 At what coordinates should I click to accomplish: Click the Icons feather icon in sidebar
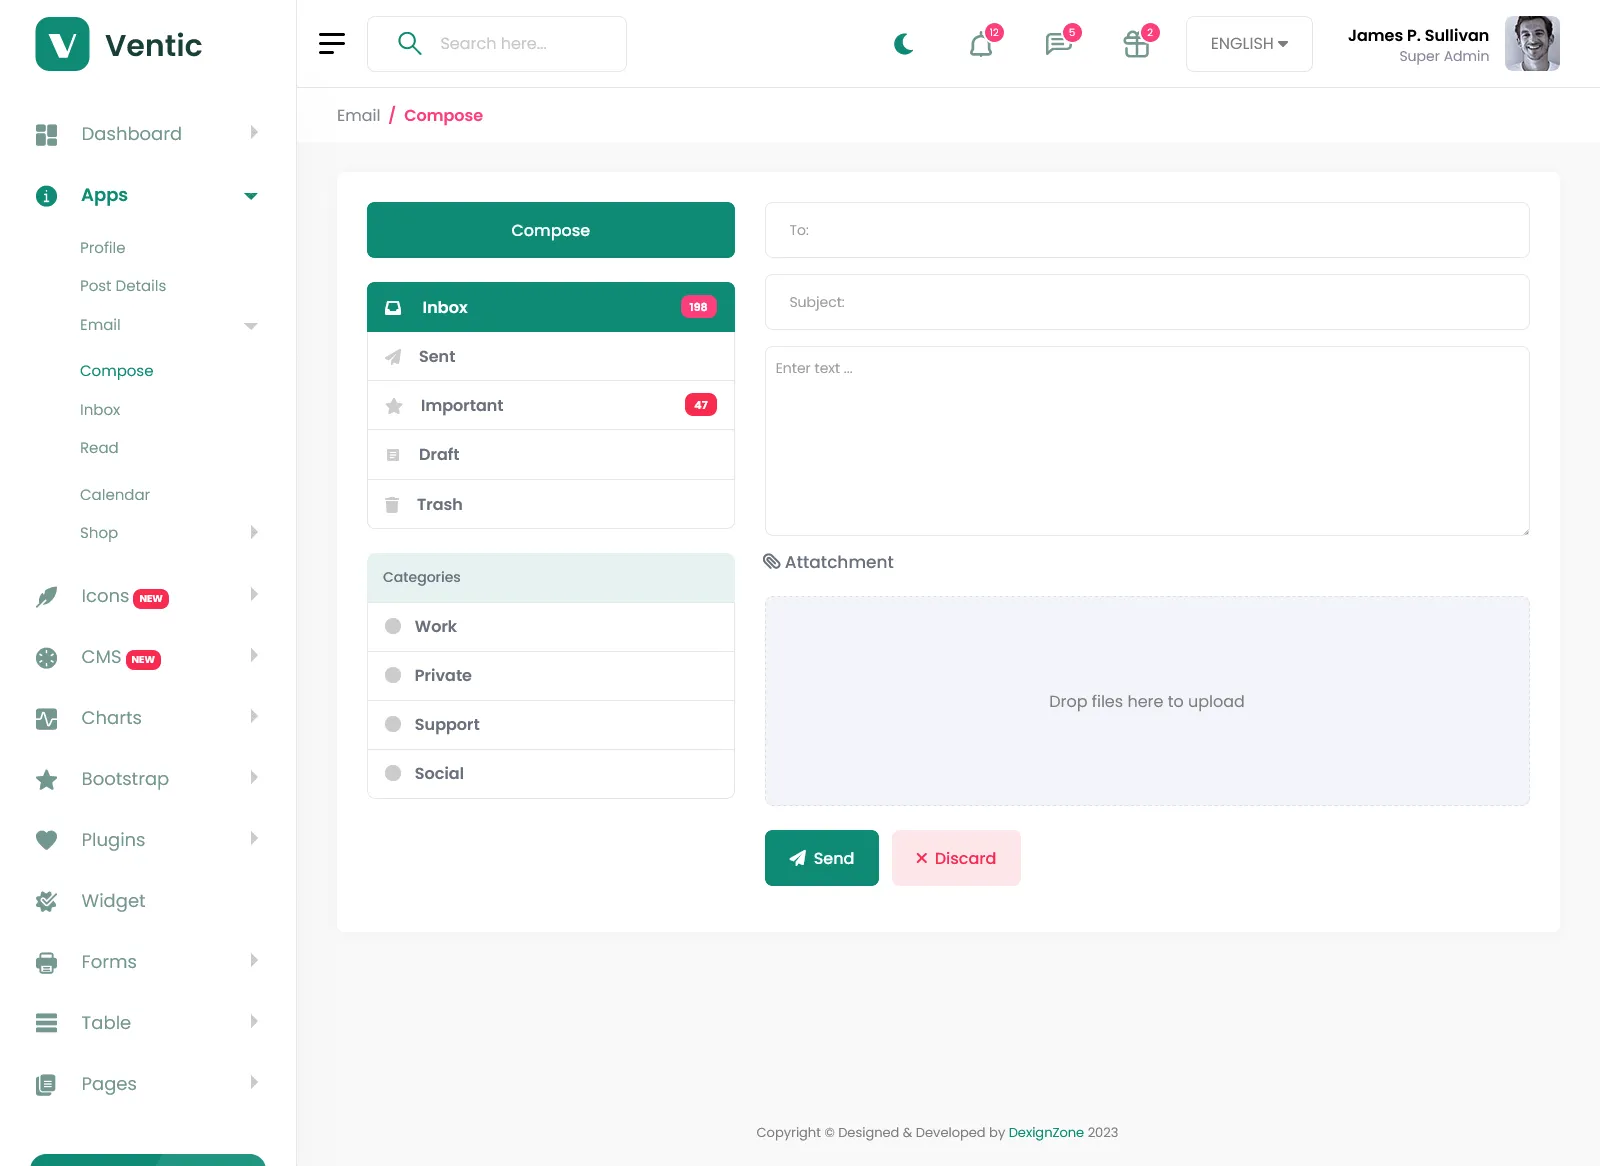click(x=47, y=597)
